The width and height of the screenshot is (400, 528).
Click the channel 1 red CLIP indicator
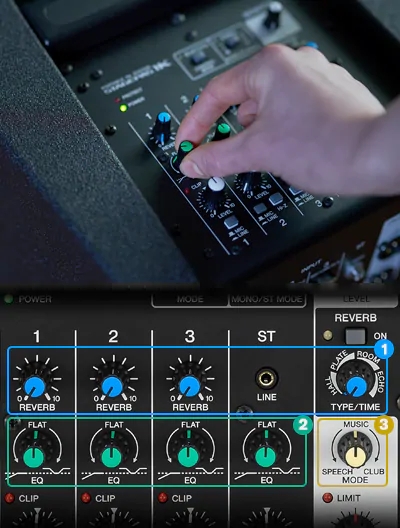coord(9,498)
